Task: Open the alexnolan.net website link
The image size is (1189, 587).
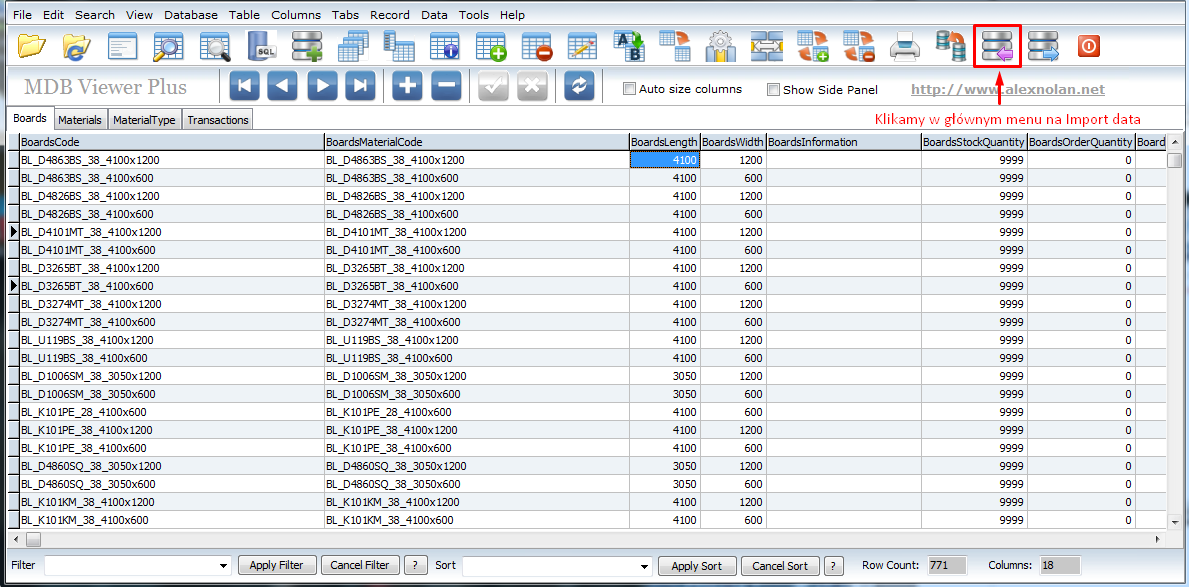Action: click(x=1008, y=89)
